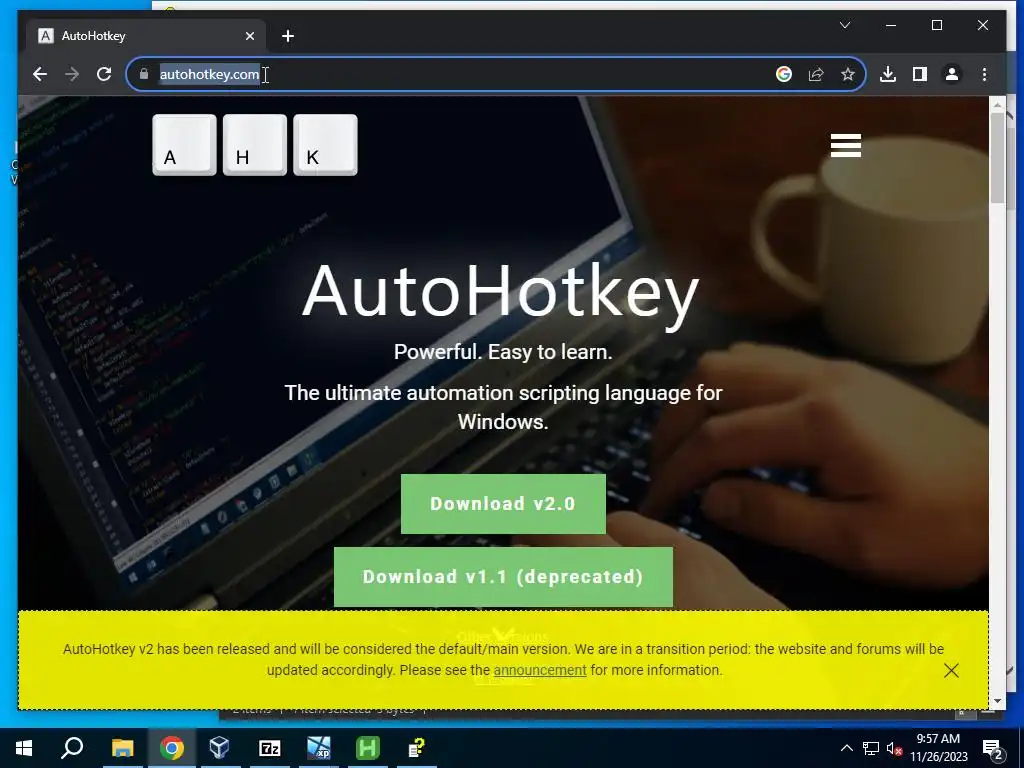Open the question-mark installer taskbar icon

pyautogui.click(x=417, y=748)
